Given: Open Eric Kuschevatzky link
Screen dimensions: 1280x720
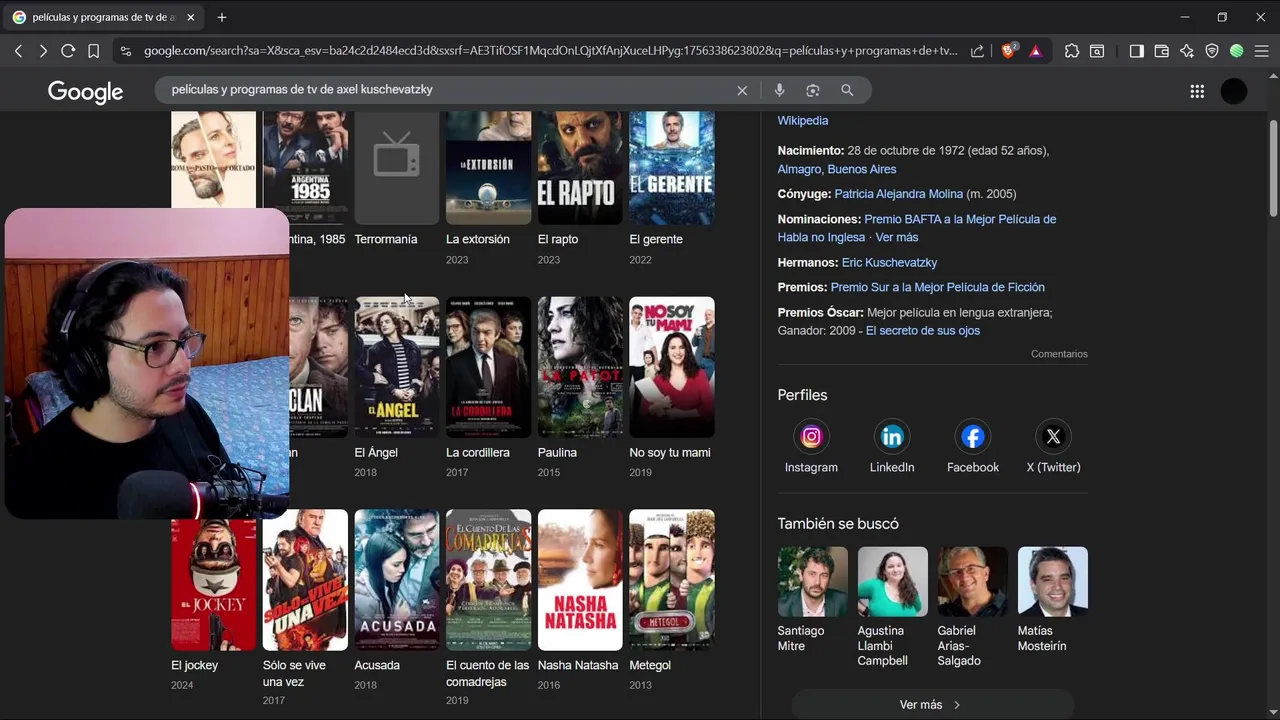Looking at the screenshot, I should click(x=889, y=263).
